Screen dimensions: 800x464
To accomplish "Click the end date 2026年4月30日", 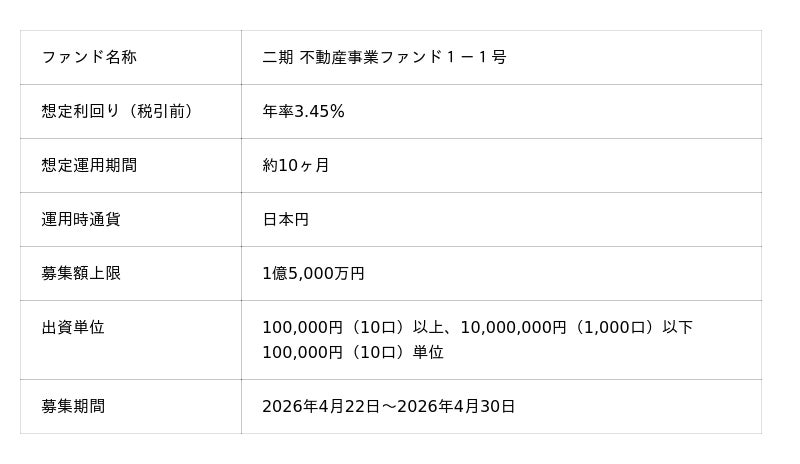I will (456, 406).
